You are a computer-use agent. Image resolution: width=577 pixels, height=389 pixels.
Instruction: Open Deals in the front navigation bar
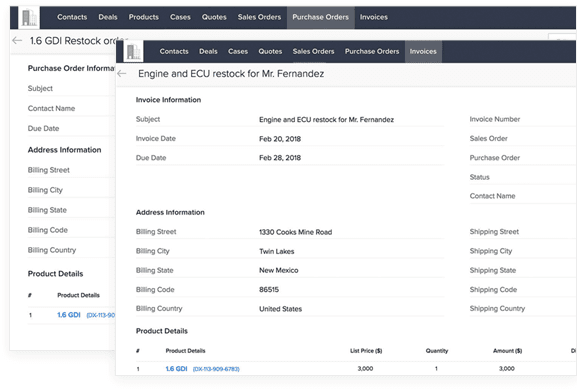tap(208, 52)
